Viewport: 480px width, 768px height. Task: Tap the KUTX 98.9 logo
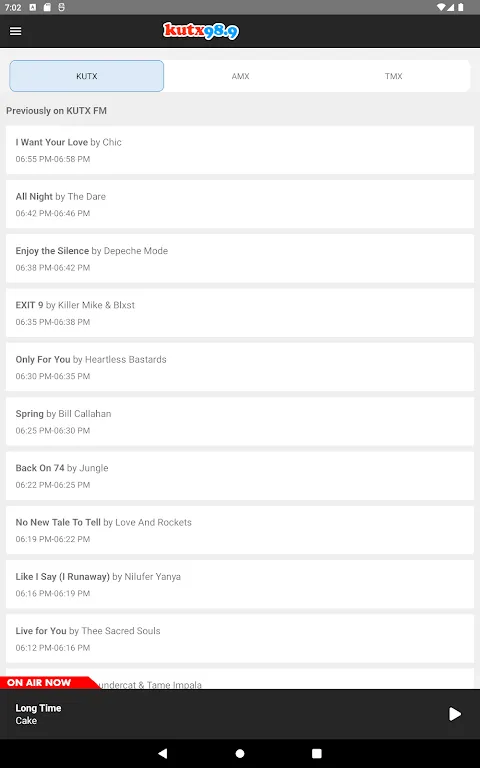[201, 31]
